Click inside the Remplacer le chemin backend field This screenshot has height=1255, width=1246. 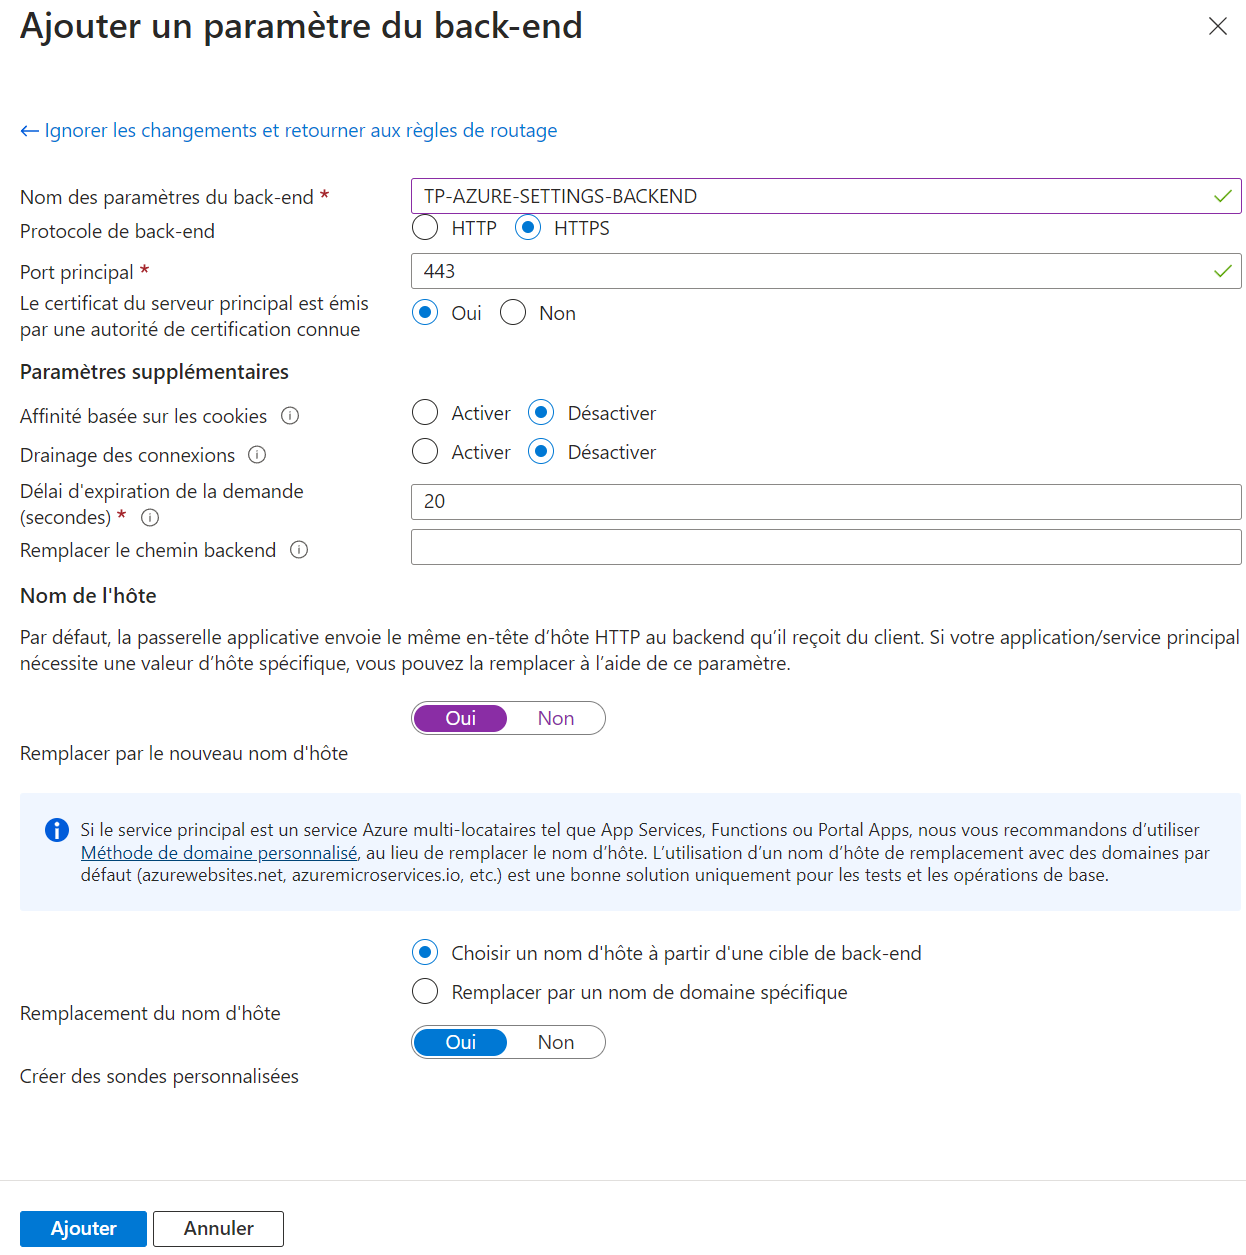point(826,547)
